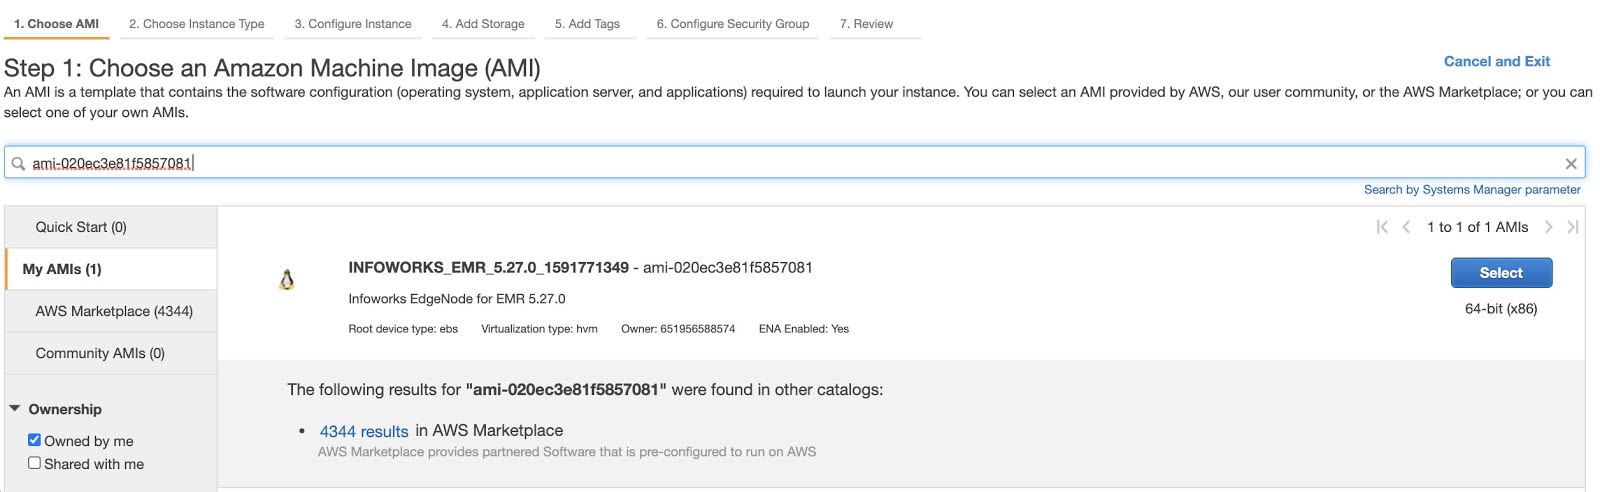Click the search magnifier icon

[18, 163]
